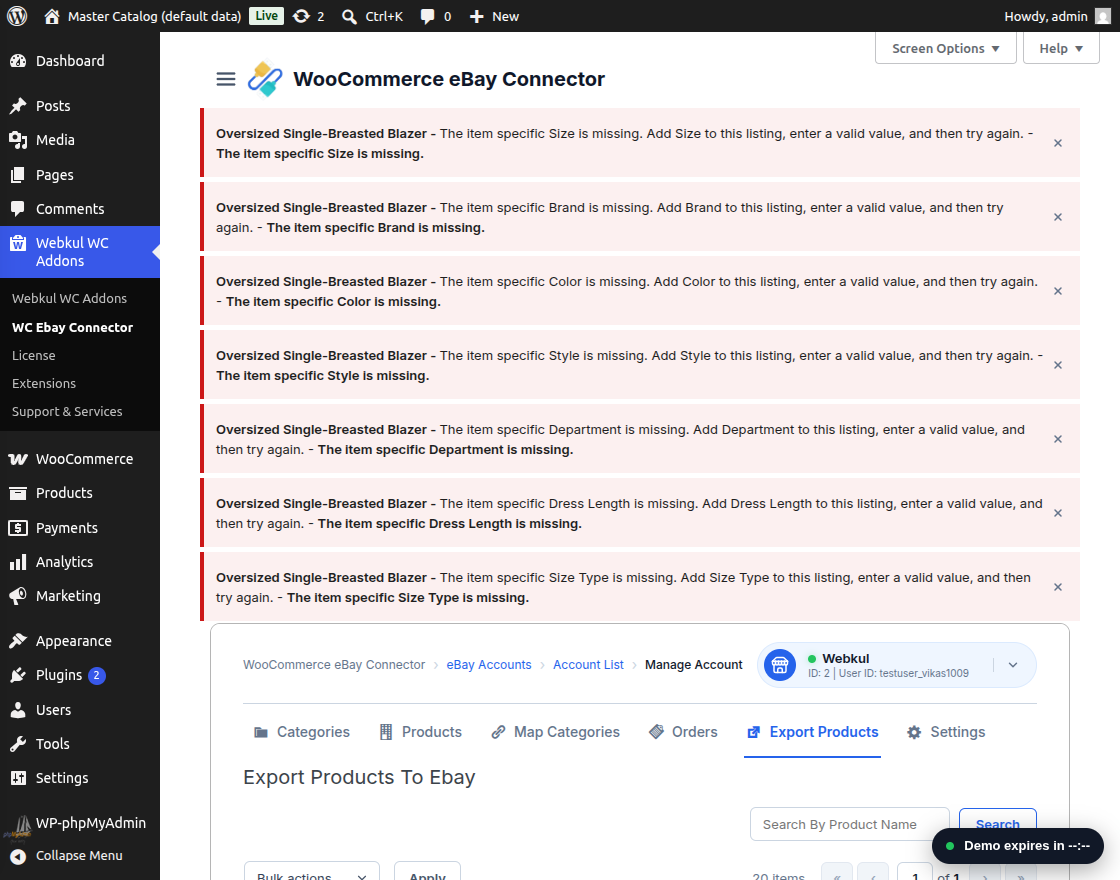Click the Demo expires timer badge

click(1018, 846)
